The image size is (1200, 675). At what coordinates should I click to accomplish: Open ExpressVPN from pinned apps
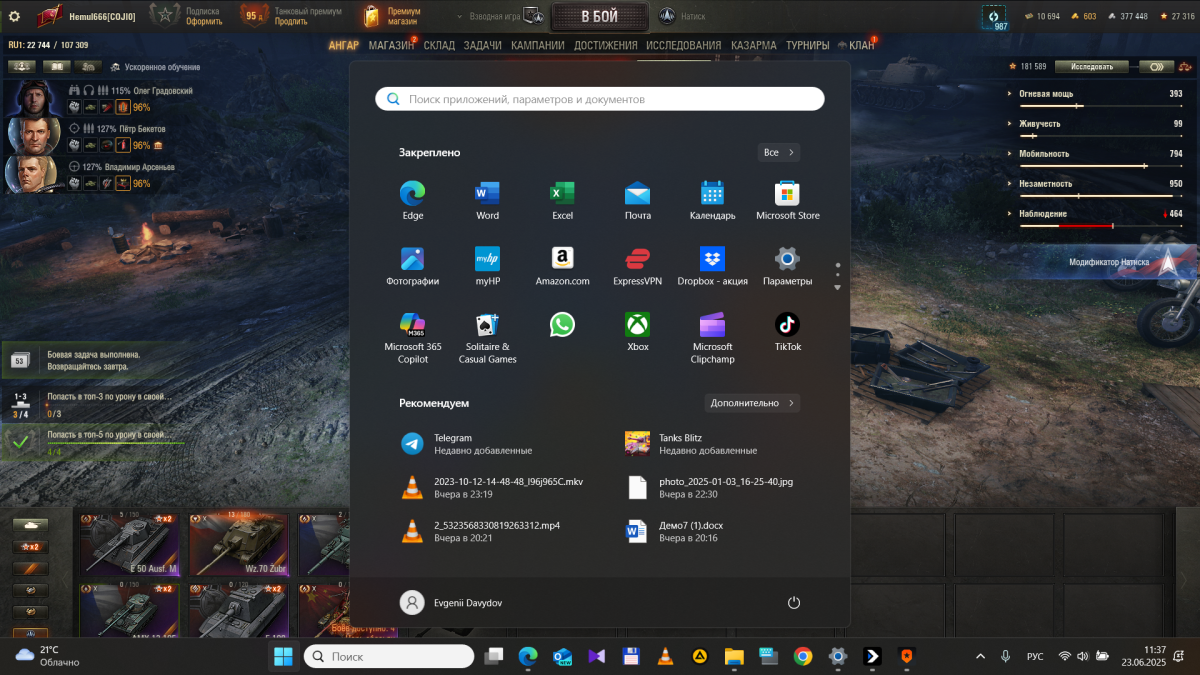click(x=637, y=260)
